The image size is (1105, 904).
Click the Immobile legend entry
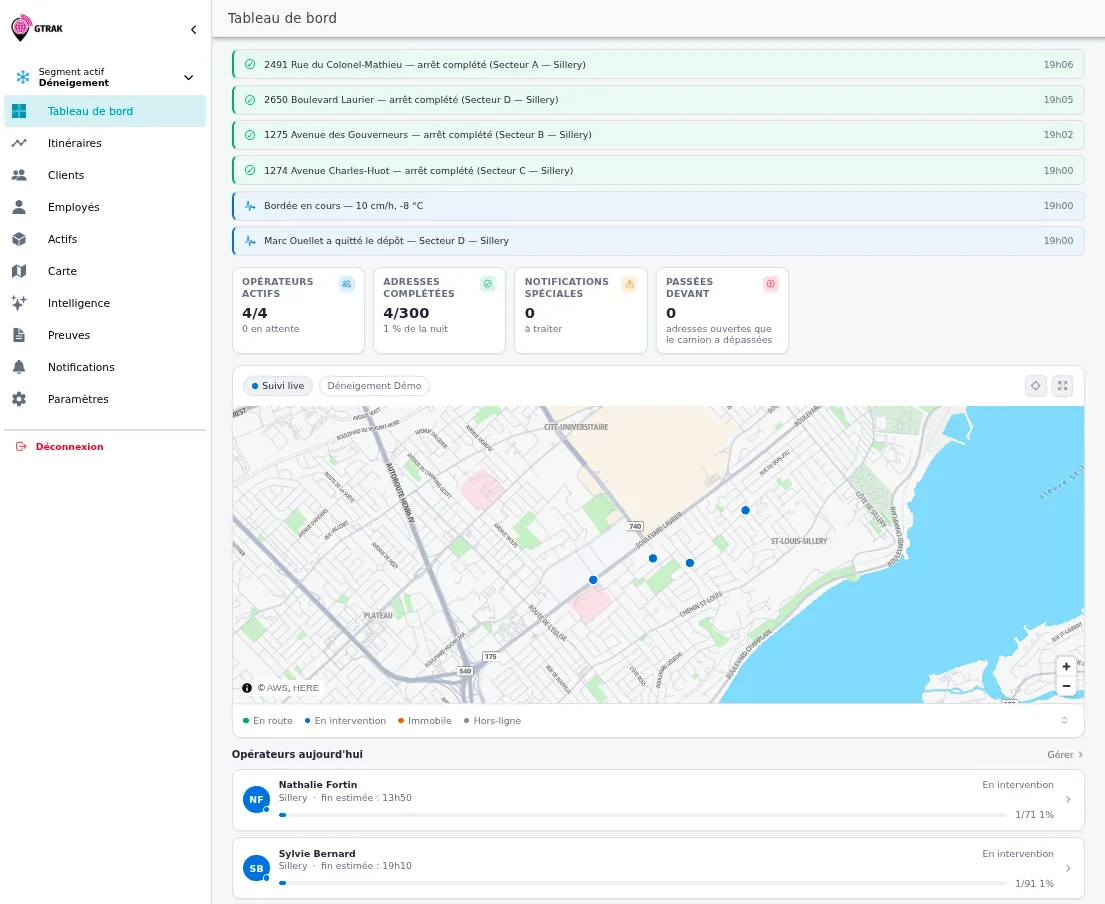pyautogui.click(x=424, y=721)
